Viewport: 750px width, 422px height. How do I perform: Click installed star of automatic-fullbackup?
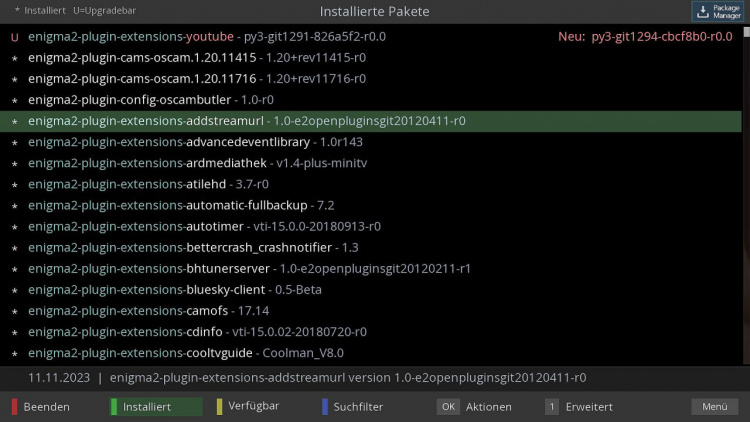(x=15, y=206)
